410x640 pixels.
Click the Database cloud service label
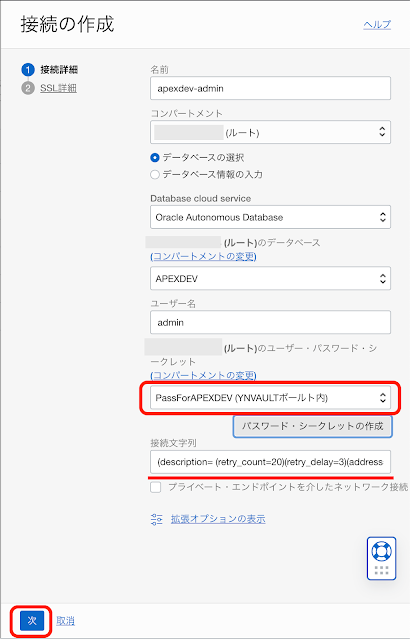tap(200, 199)
